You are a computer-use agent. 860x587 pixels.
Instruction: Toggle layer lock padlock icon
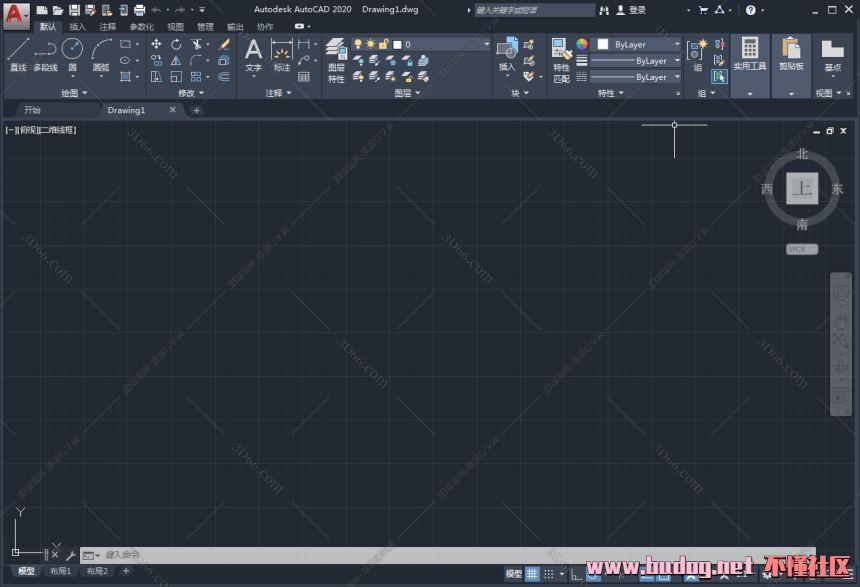[383, 44]
